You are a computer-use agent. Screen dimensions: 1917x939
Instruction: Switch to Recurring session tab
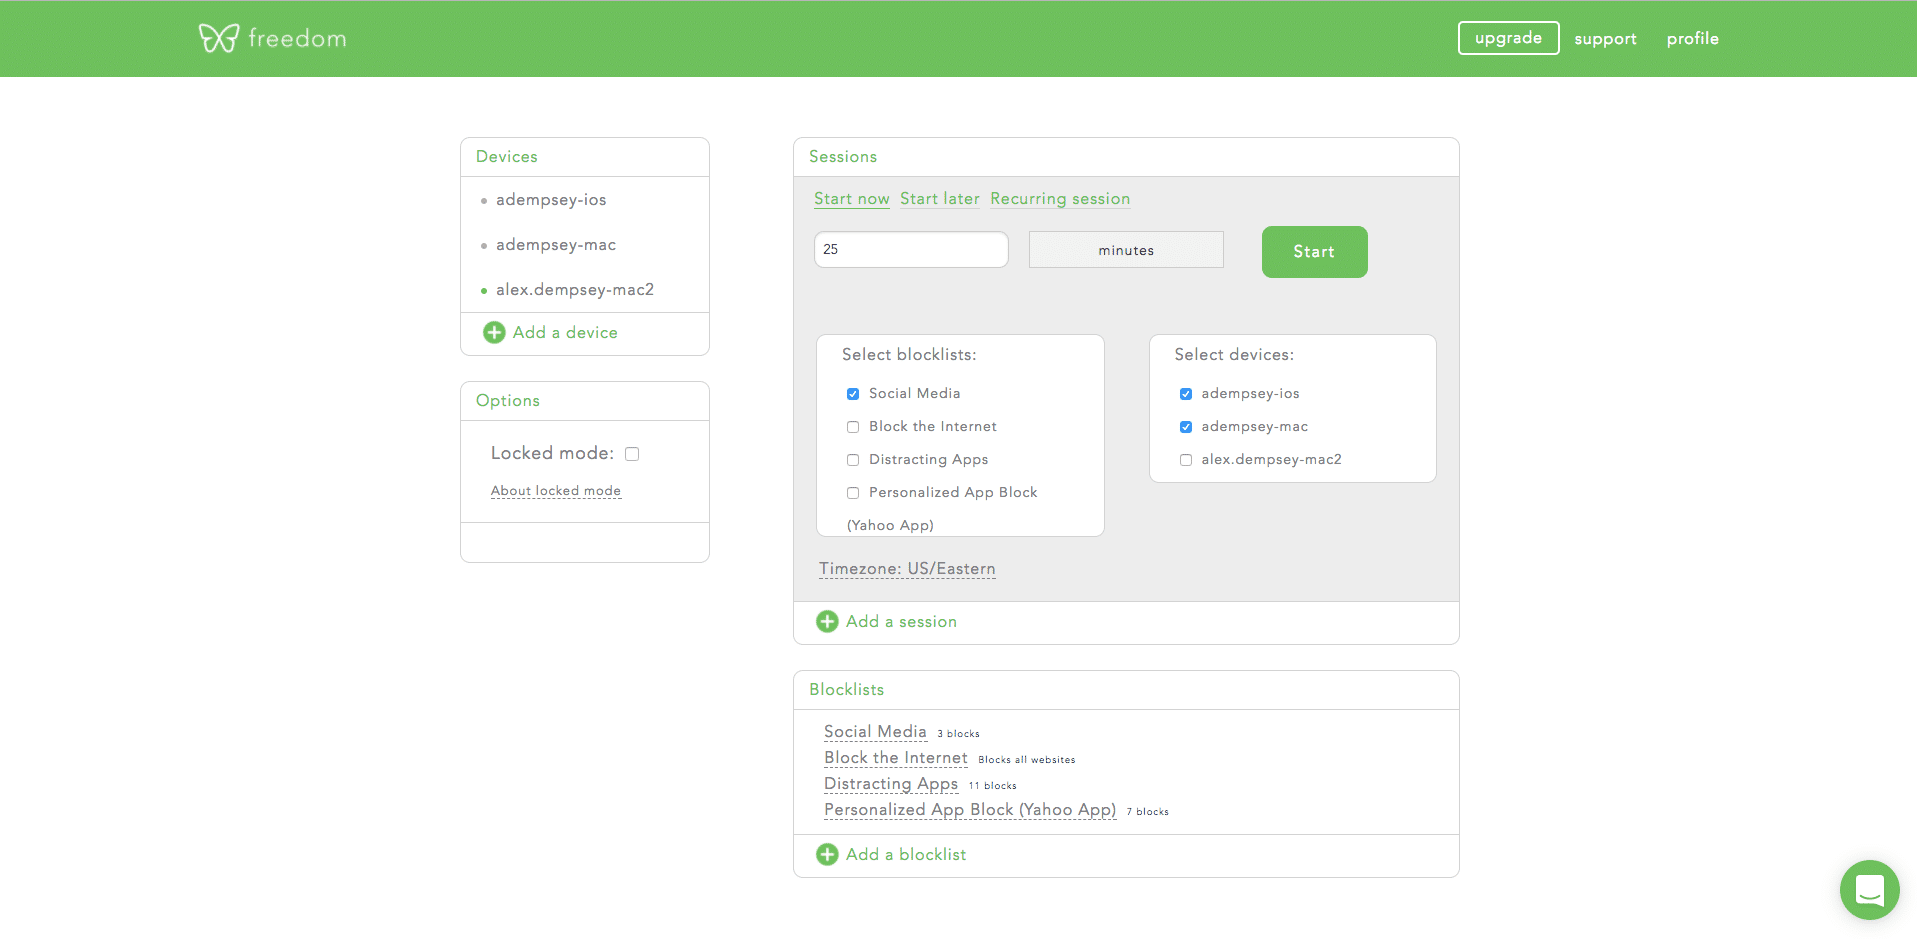[x=1060, y=198]
